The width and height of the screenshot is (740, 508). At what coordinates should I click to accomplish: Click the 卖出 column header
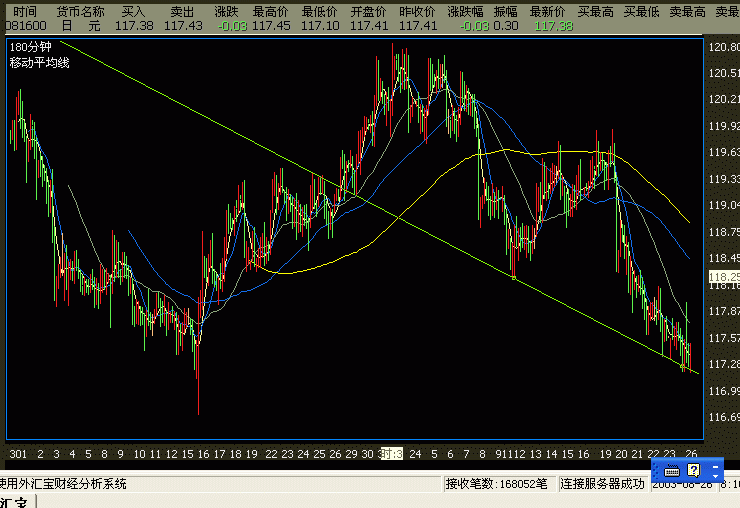click(x=183, y=12)
